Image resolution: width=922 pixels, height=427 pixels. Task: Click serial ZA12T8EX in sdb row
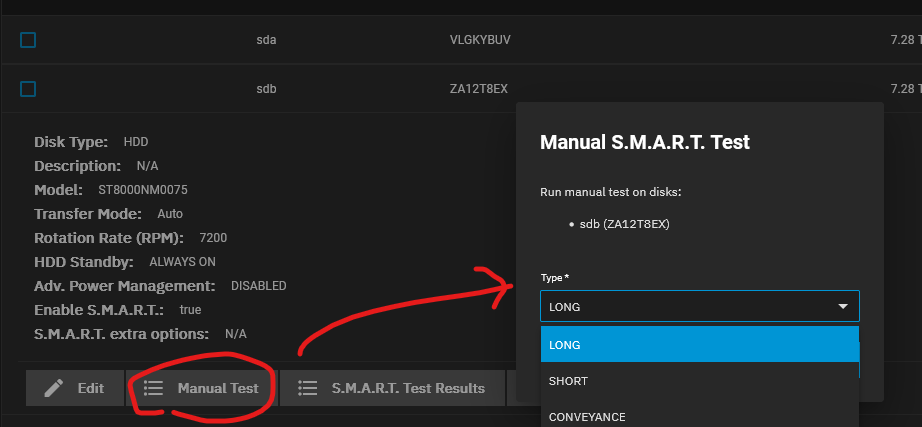(478, 89)
